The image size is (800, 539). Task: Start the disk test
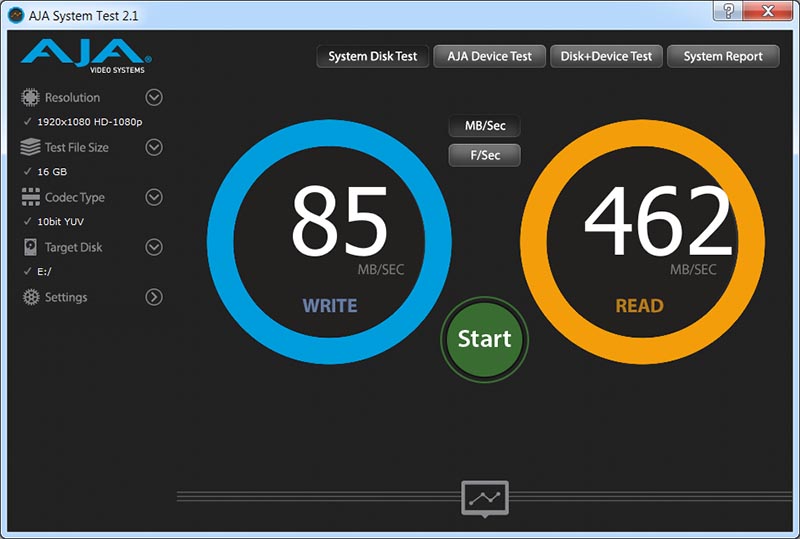(x=484, y=339)
